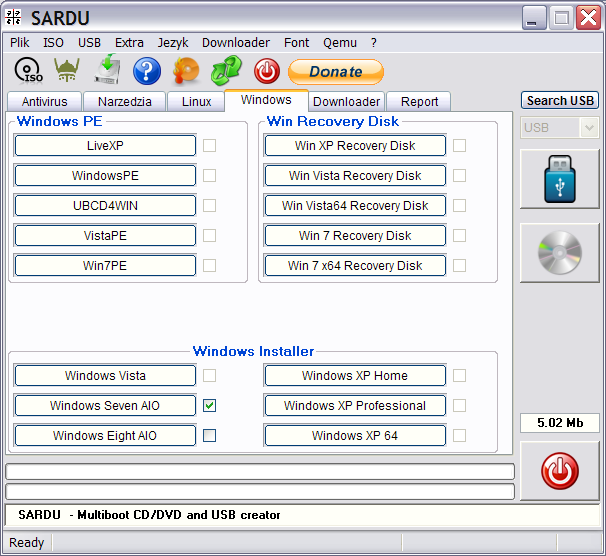Click the download-to-drive toolbar icon

point(107,70)
